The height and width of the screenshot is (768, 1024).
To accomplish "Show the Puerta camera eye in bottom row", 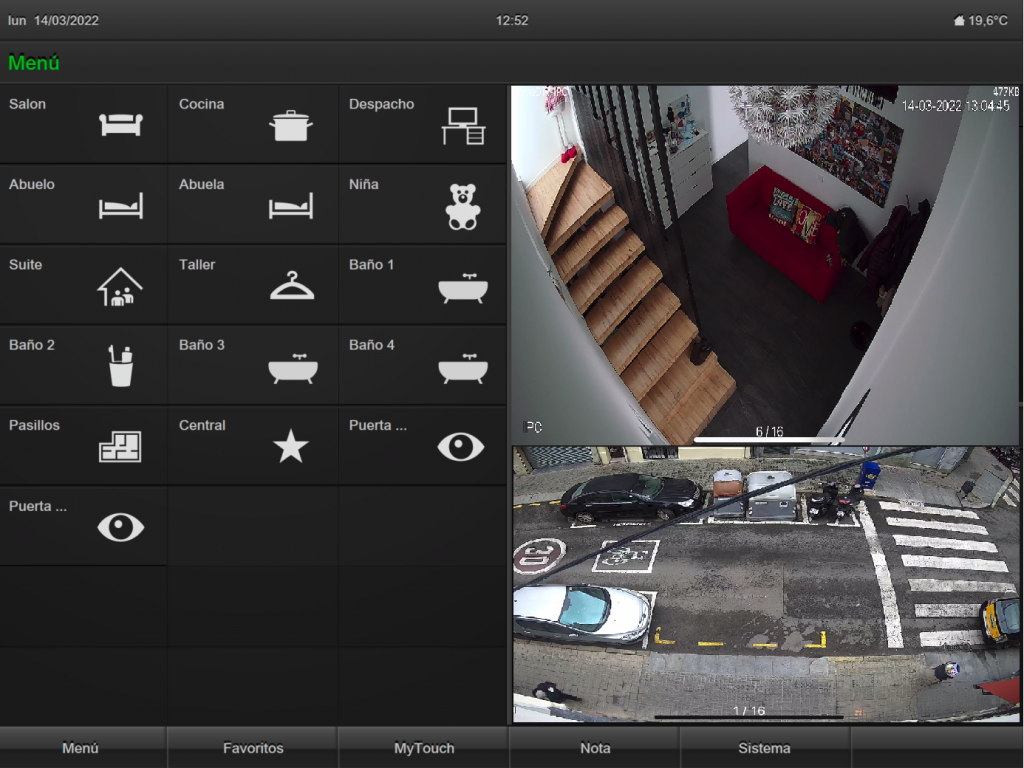I will pyautogui.click(x=120, y=527).
